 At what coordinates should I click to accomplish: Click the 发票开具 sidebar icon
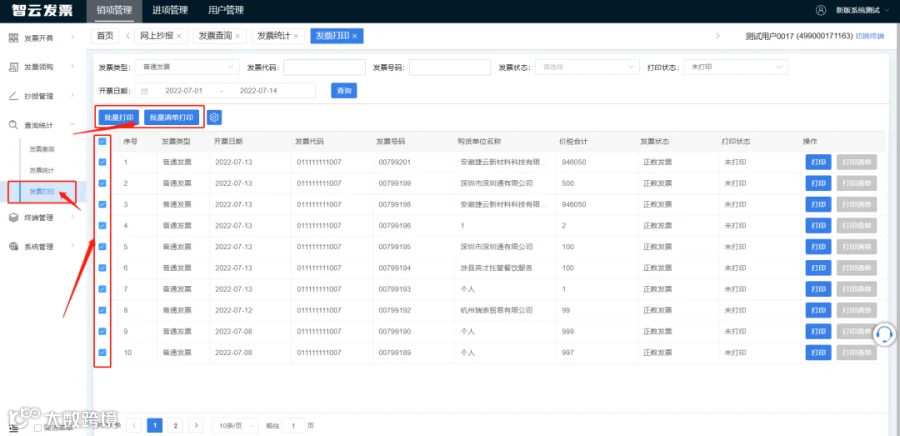click(x=13, y=38)
